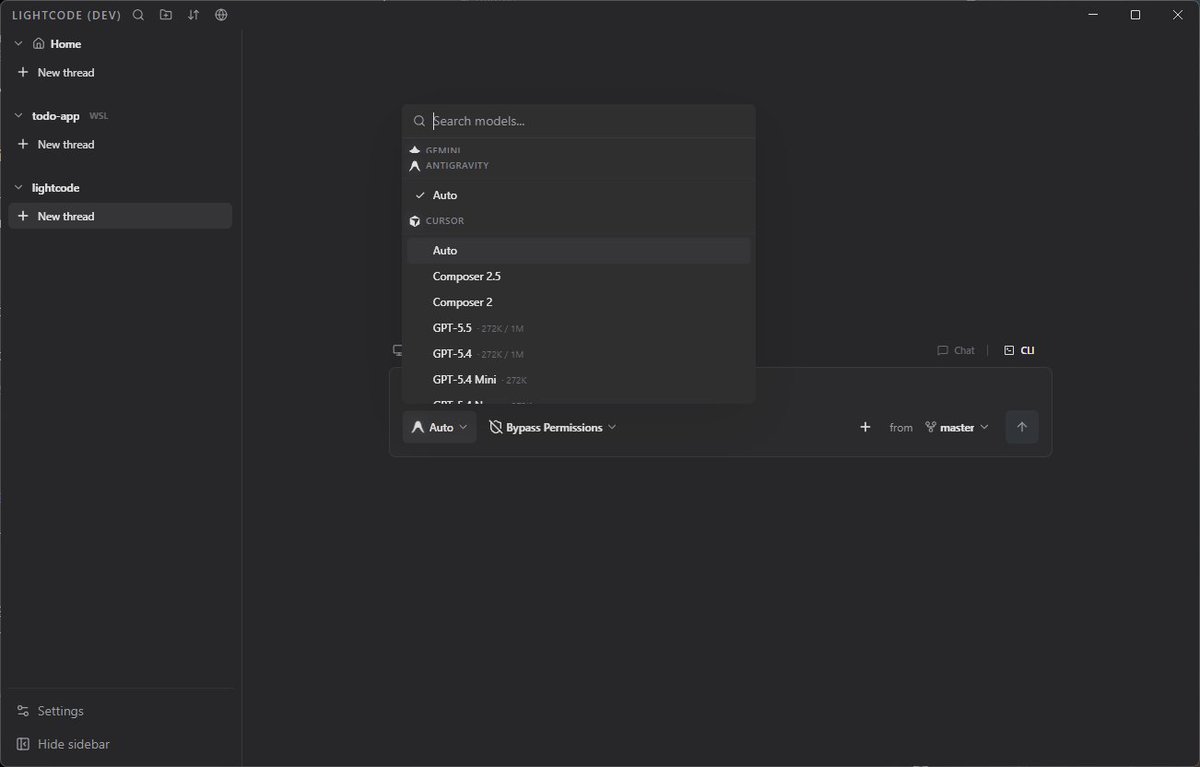Click the Antigravity provider logo in list
Viewport: 1200px width, 767px height.
(x=415, y=166)
